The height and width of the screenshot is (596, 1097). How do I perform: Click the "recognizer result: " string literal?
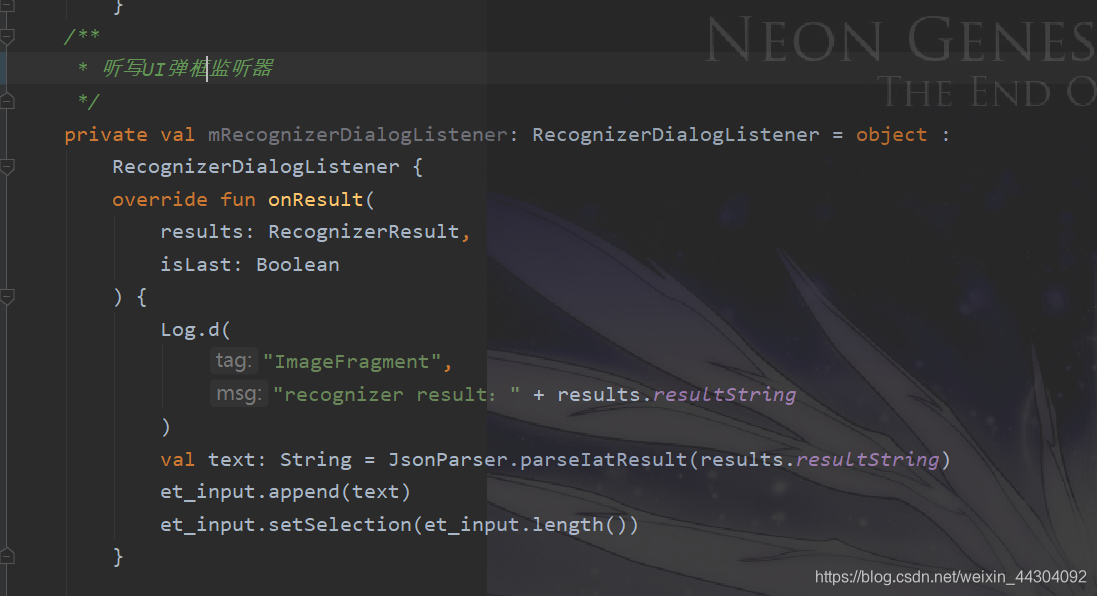[397, 395]
